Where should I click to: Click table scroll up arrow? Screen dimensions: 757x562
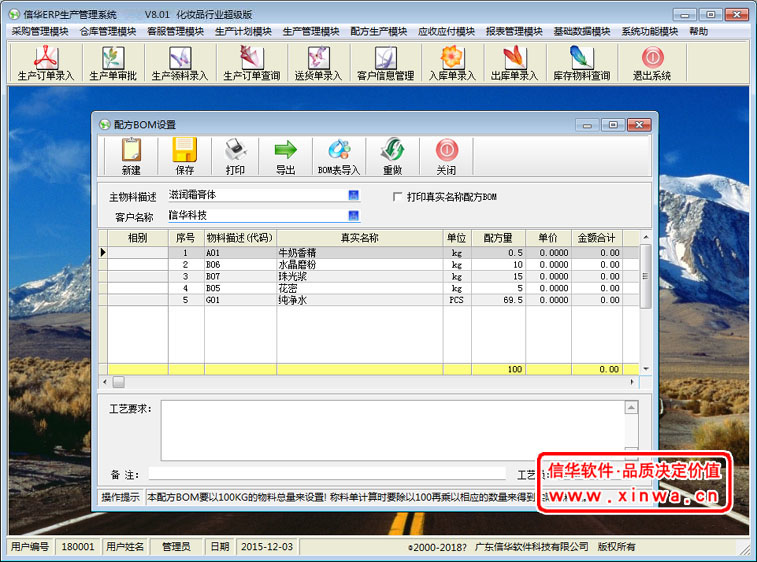coord(645,237)
